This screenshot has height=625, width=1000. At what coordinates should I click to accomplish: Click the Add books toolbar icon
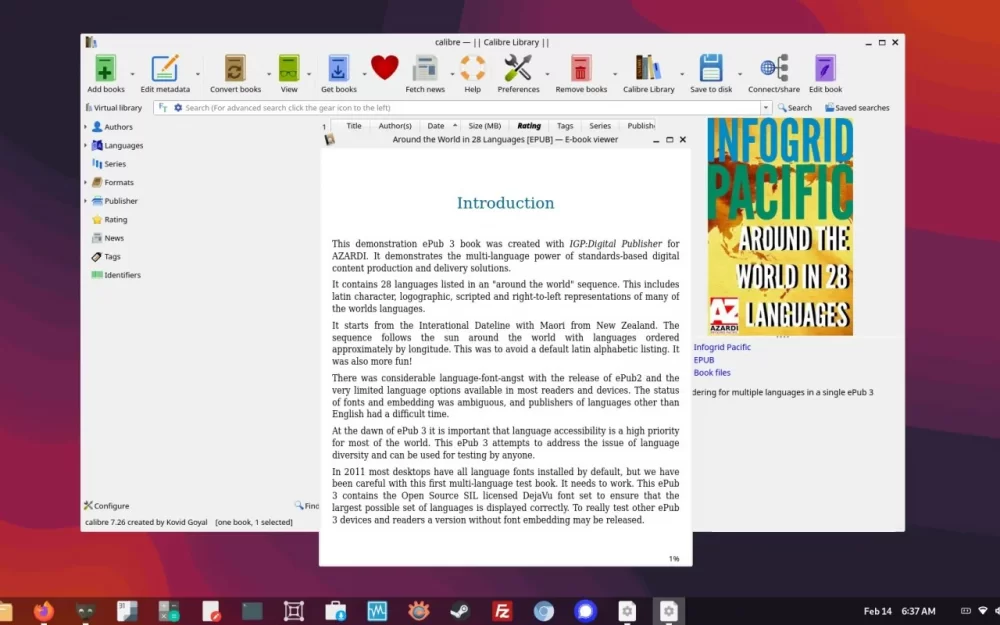click(105, 68)
